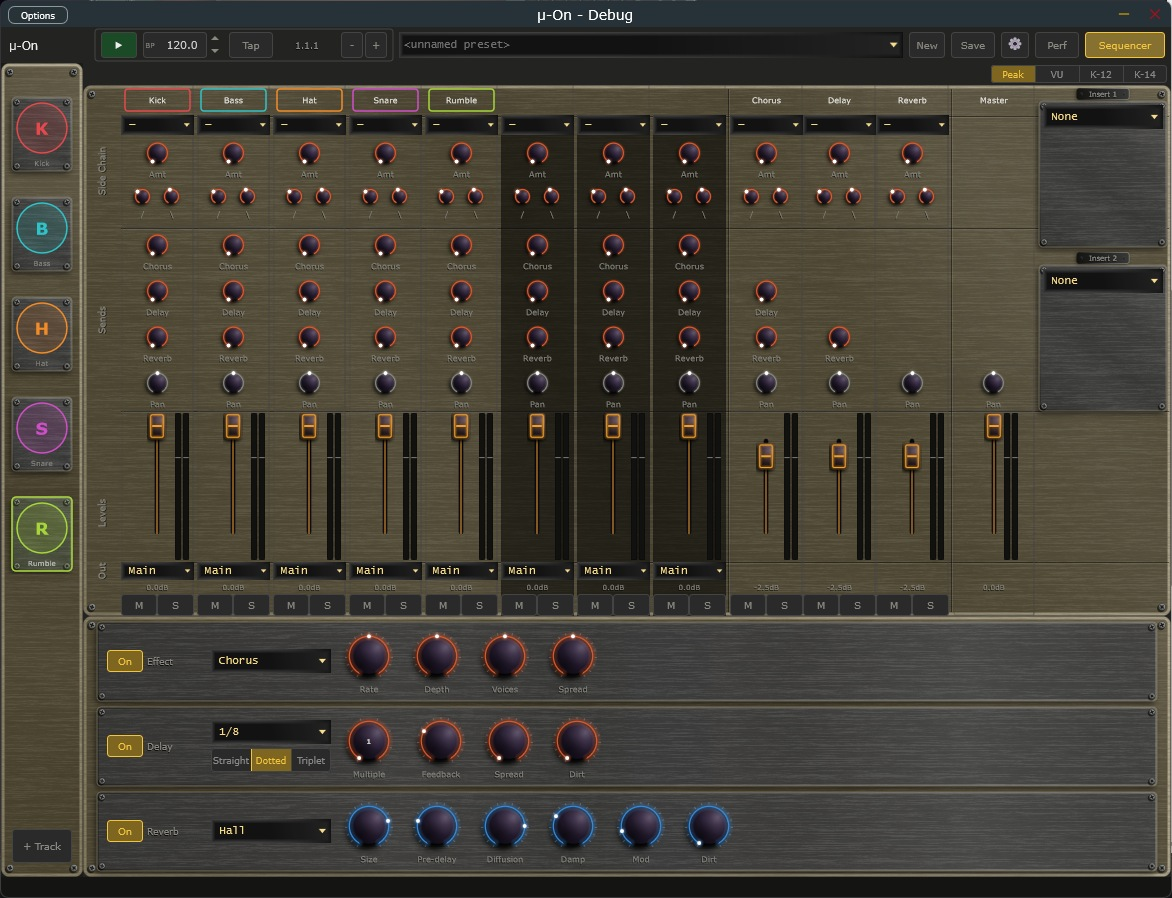The width and height of the screenshot is (1172, 898).
Task: Click the Master channel level fader
Action: pos(993,426)
